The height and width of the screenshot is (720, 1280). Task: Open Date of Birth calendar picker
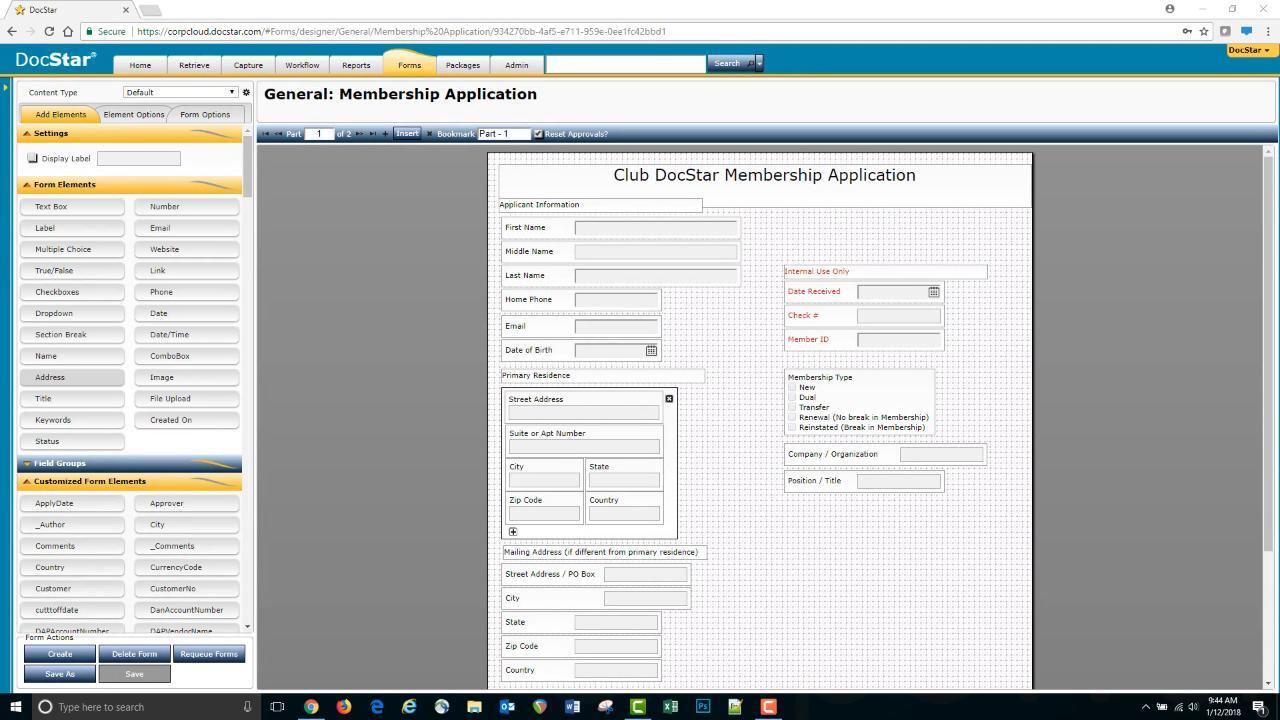click(651, 350)
